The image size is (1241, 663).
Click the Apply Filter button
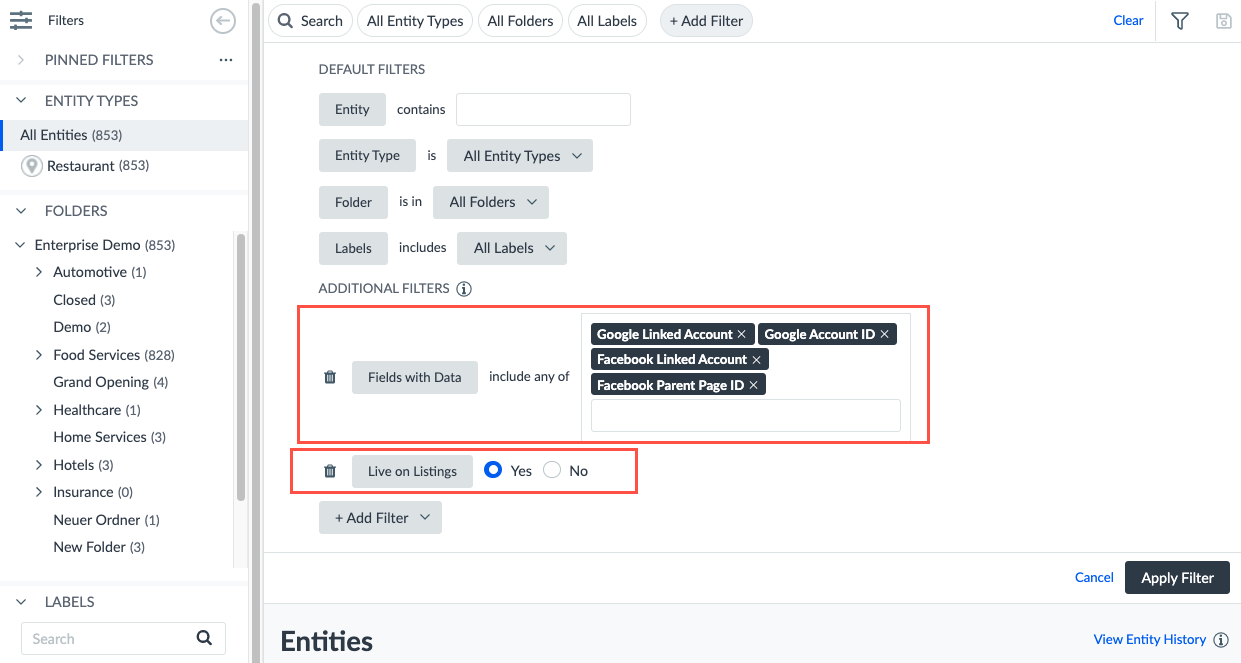click(1177, 577)
